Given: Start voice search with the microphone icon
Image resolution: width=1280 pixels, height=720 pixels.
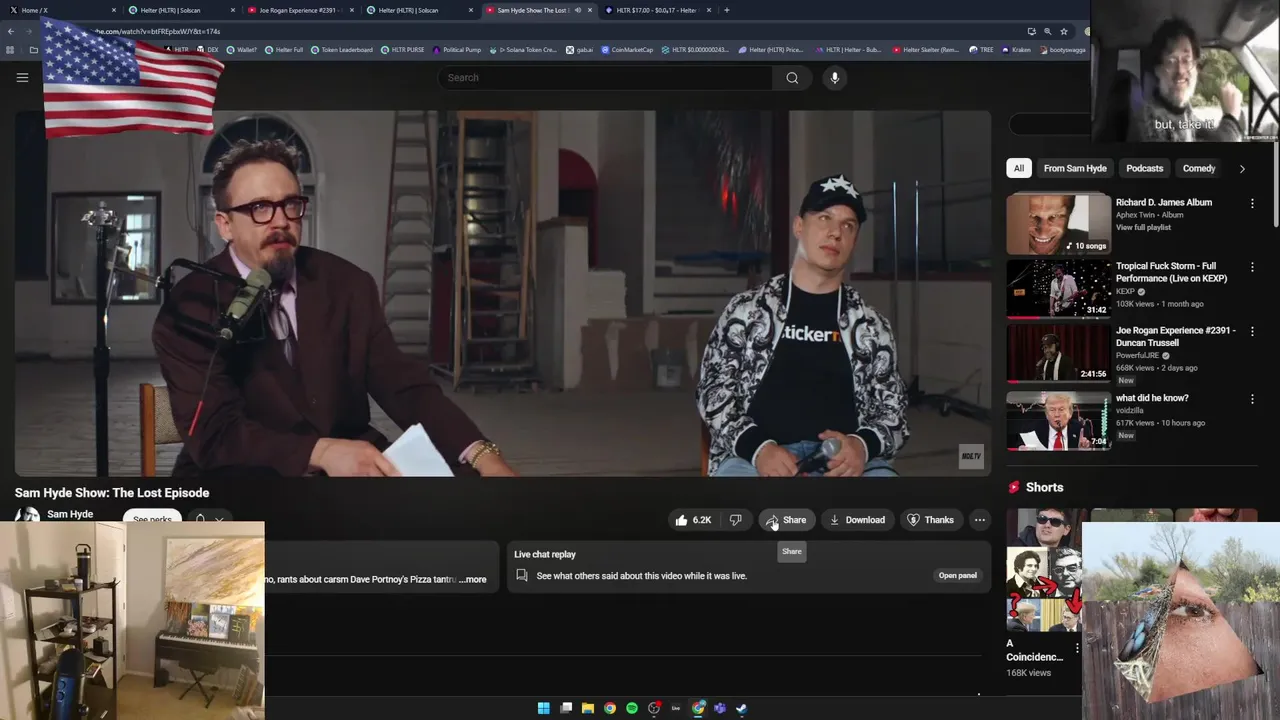Looking at the screenshot, I should click(834, 78).
